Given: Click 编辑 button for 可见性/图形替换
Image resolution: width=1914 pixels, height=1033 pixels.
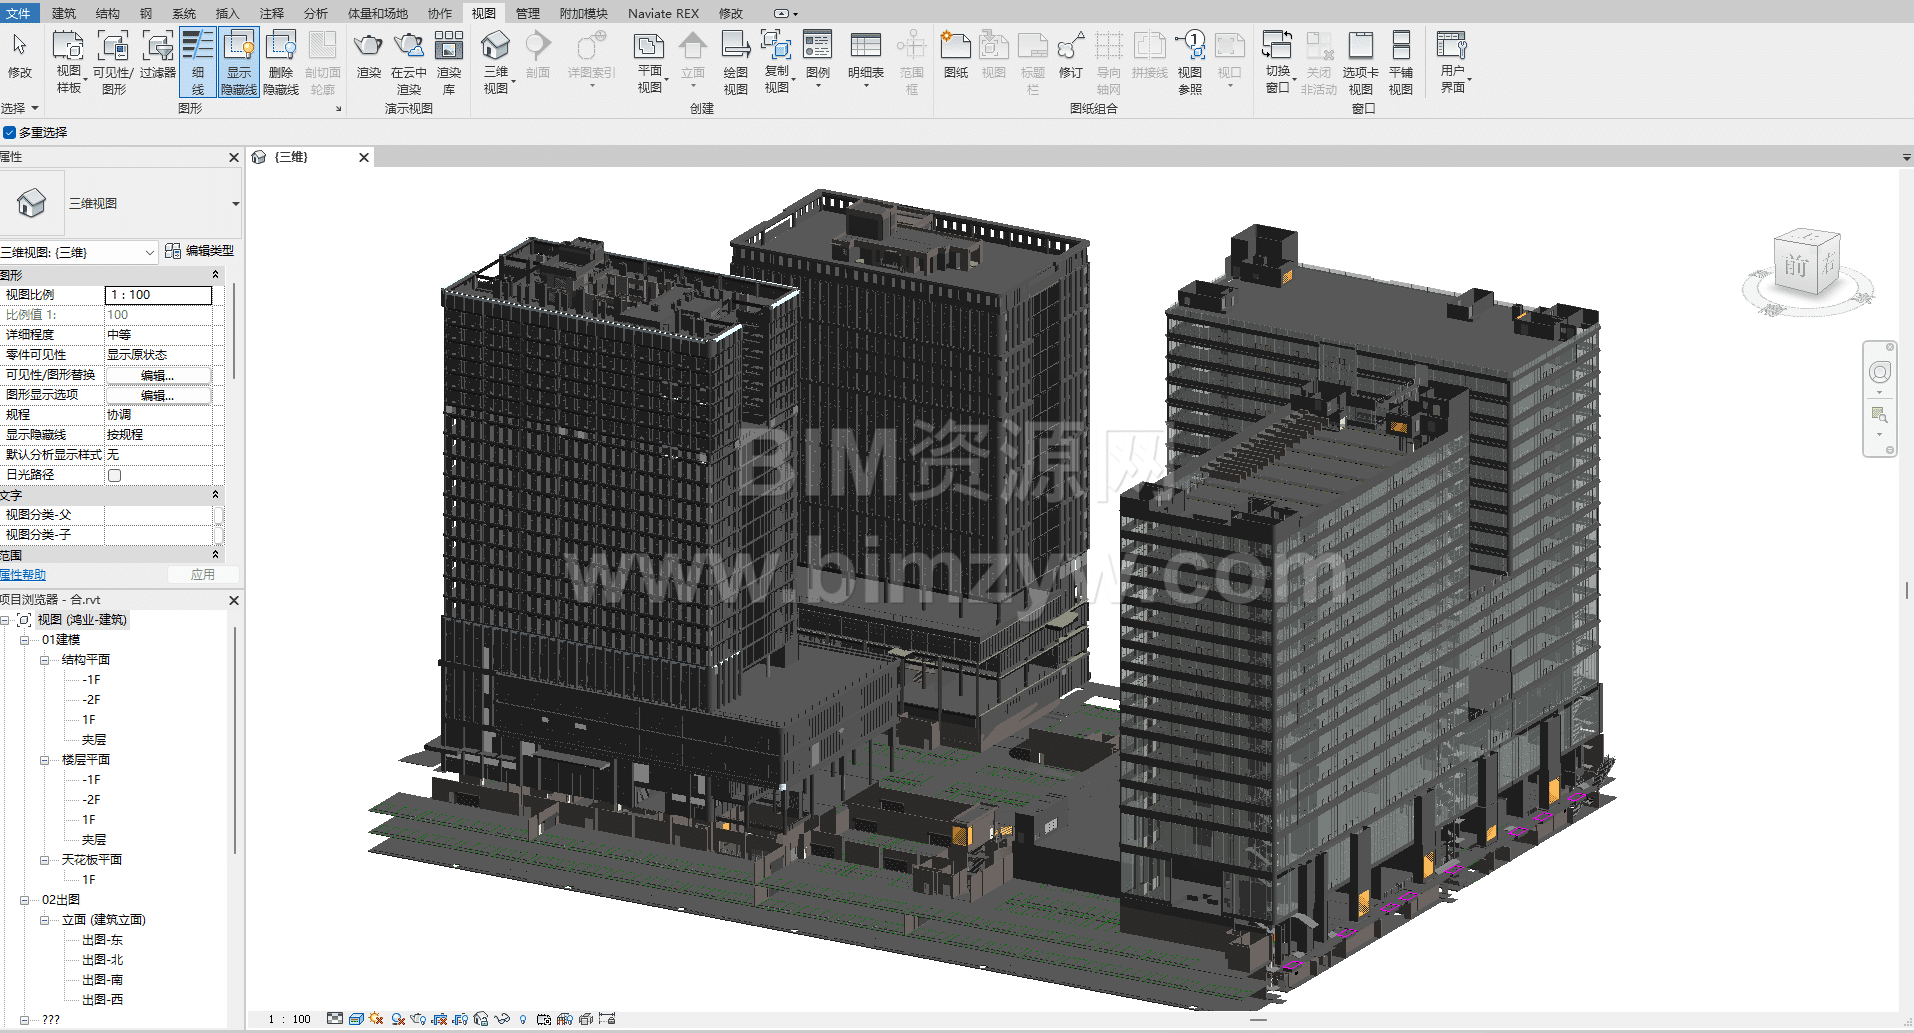Looking at the screenshot, I should [x=158, y=375].
